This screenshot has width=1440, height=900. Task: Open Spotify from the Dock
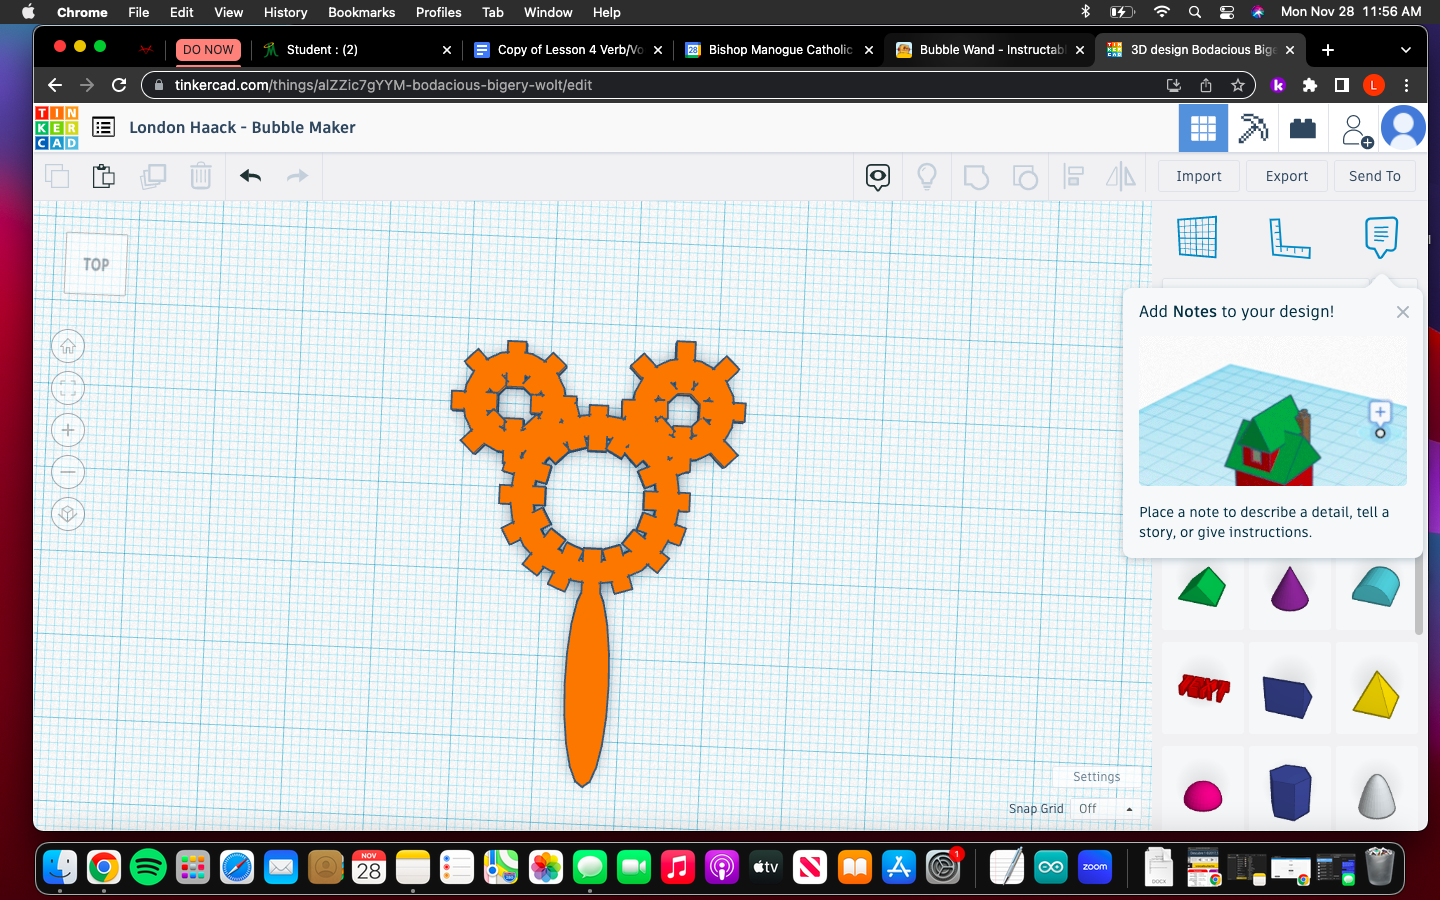click(148, 867)
